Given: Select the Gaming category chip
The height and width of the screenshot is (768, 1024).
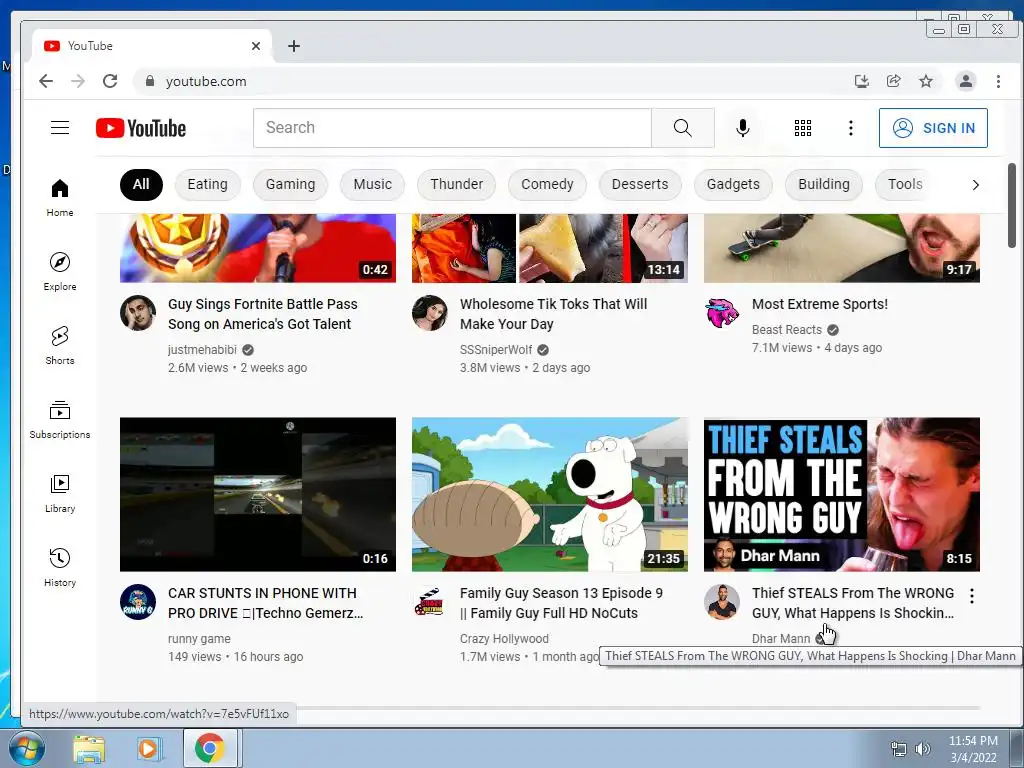Looking at the screenshot, I should tap(291, 184).
